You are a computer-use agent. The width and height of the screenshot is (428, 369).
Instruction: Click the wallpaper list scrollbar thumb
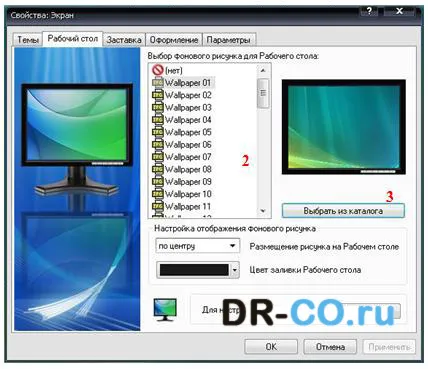pyautogui.click(x=263, y=93)
